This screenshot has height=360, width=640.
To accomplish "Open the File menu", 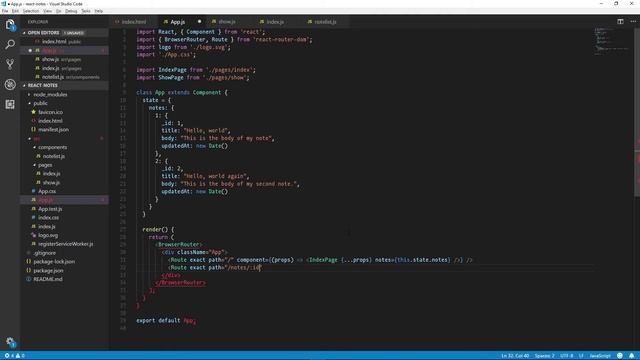I will pos(5,11).
